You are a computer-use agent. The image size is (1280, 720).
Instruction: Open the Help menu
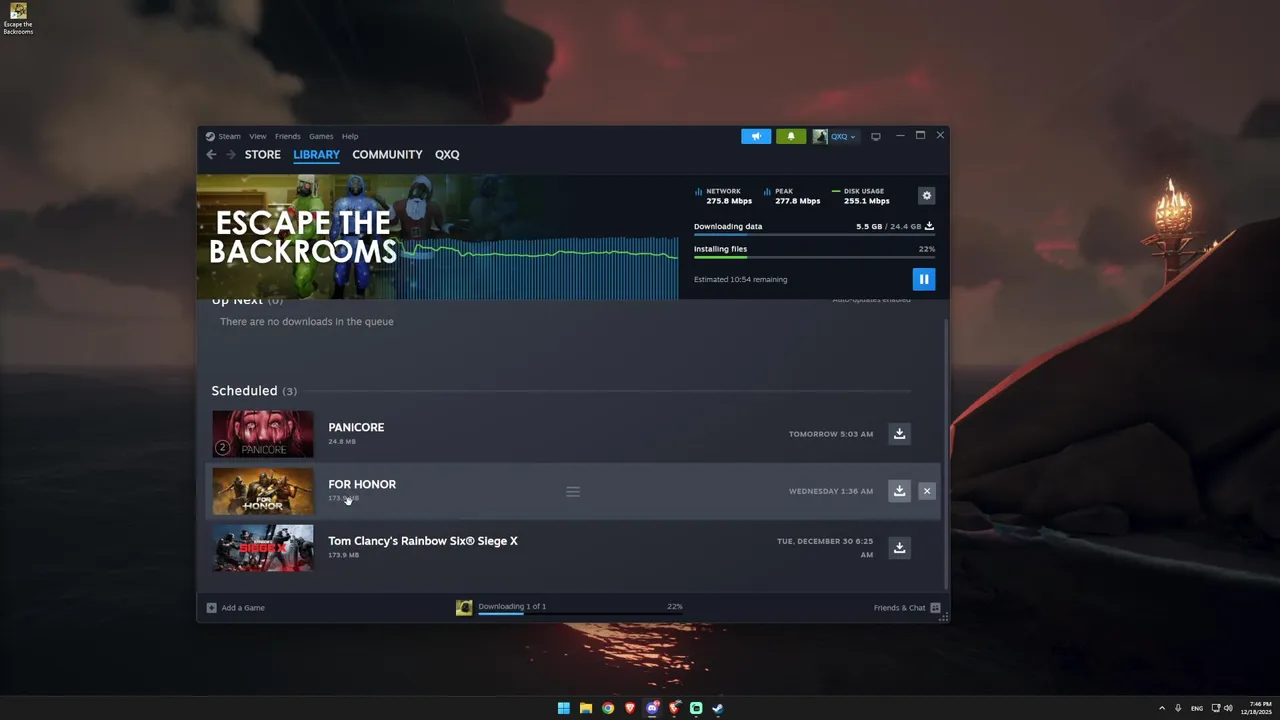pyautogui.click(x=350, y=136)
